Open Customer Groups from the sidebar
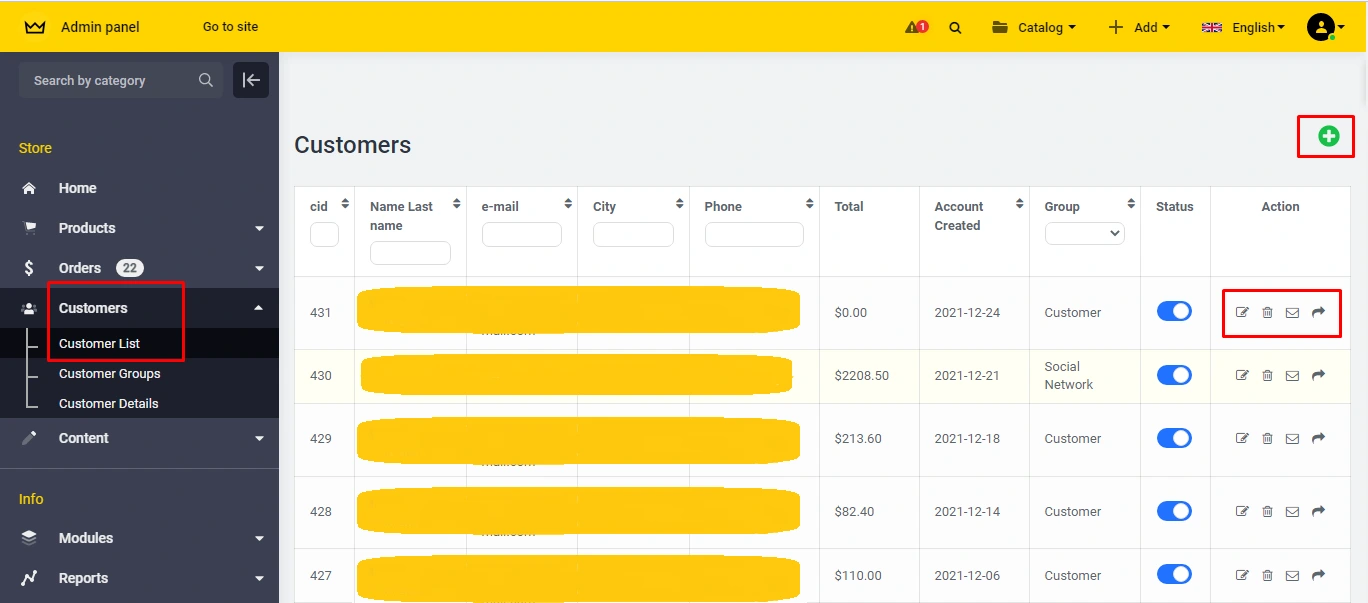Image resolution: width=1368 pixels, height=603 pixels. pyautogui.click(x=110, y=373)
